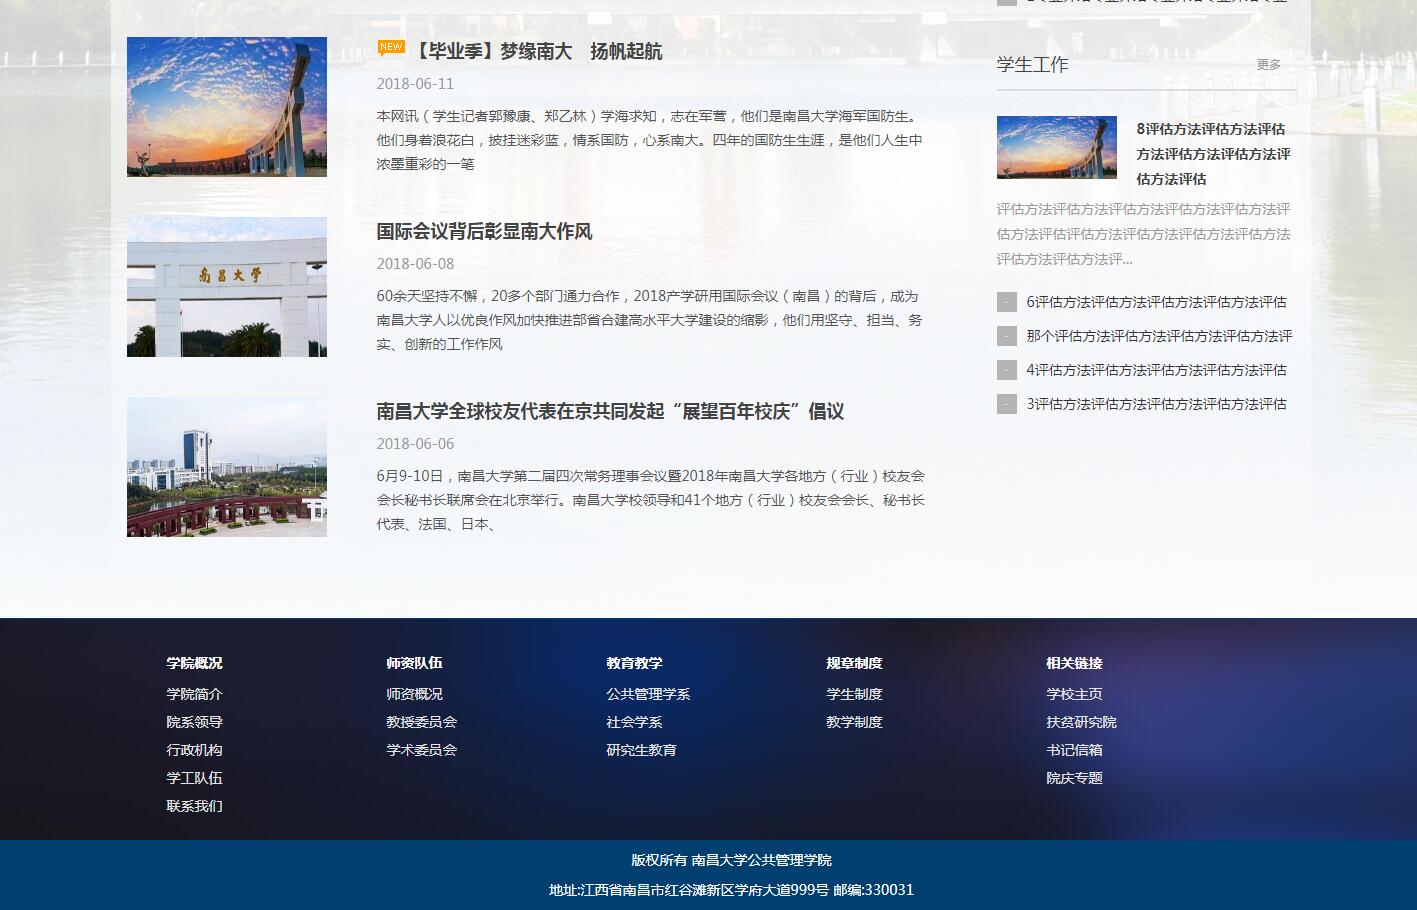
Task: Click footer heading 师资队伍
Action: [x=414, y=663]
